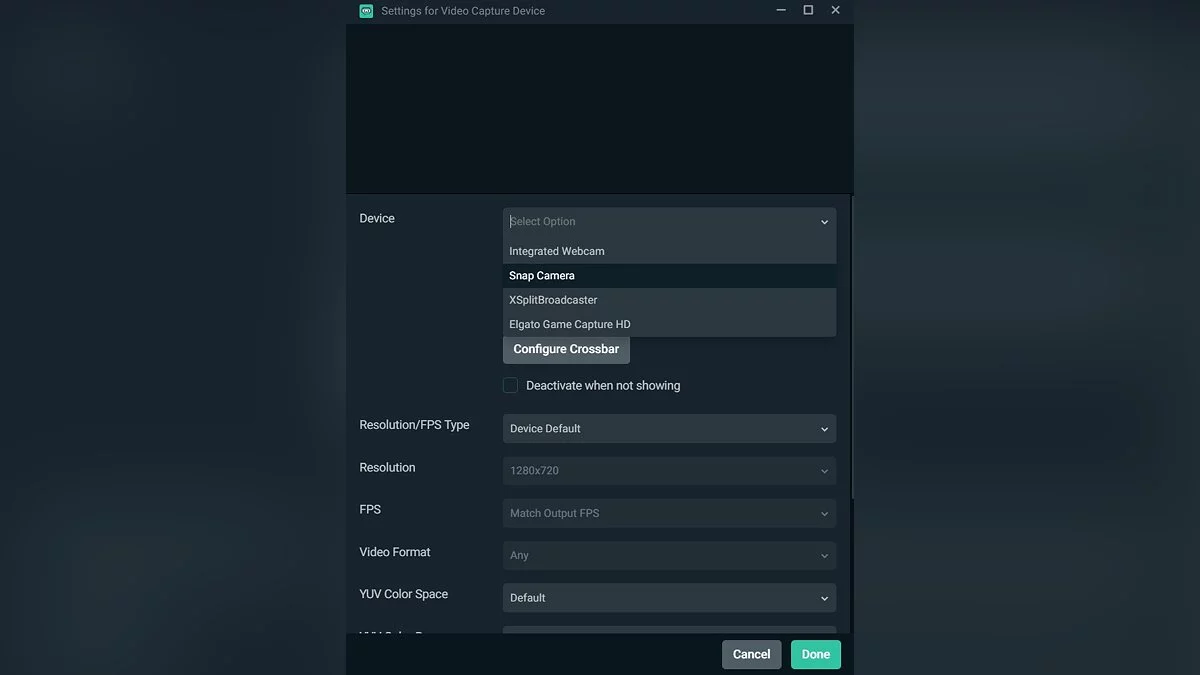Click the Cancel button
1200x675 pixels.
pyautogui.click(x=751, y=655)
